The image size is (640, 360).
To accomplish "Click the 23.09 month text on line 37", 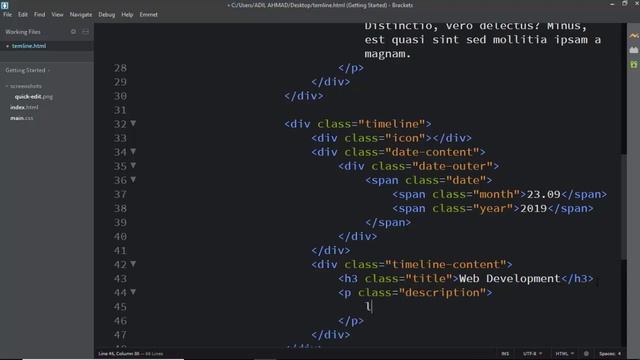I will coord(543,194).
